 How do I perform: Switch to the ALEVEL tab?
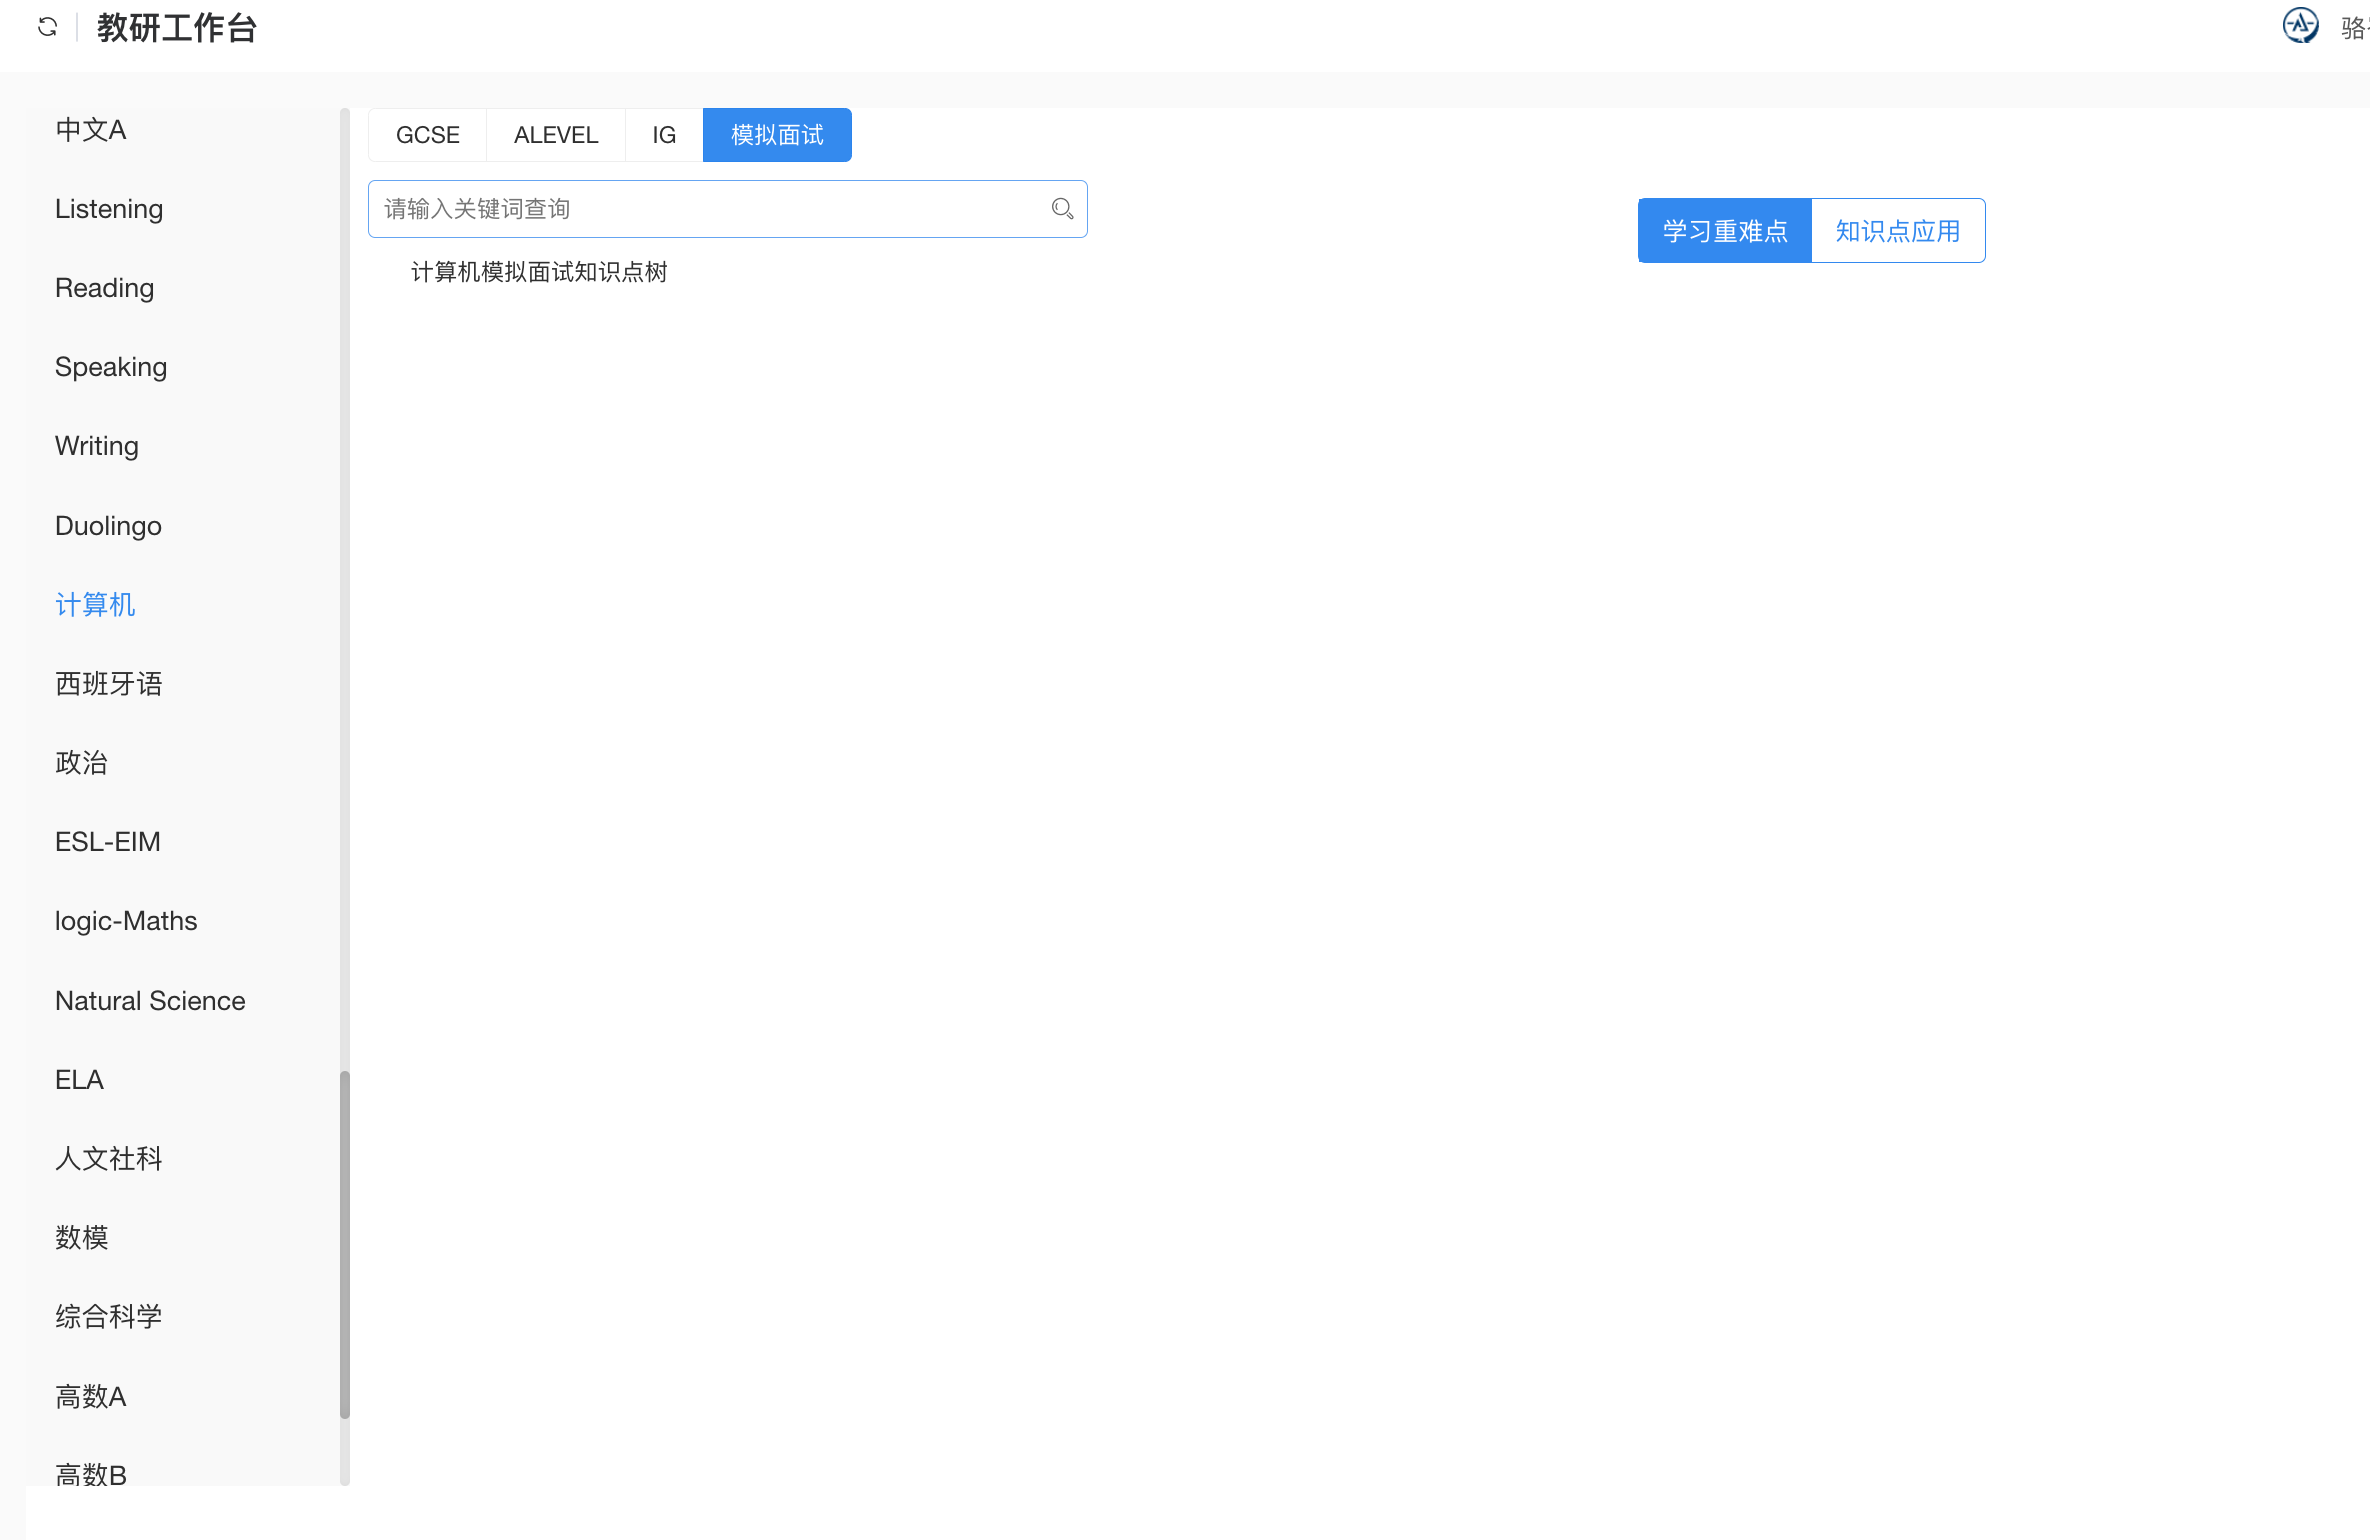point(555,135)
